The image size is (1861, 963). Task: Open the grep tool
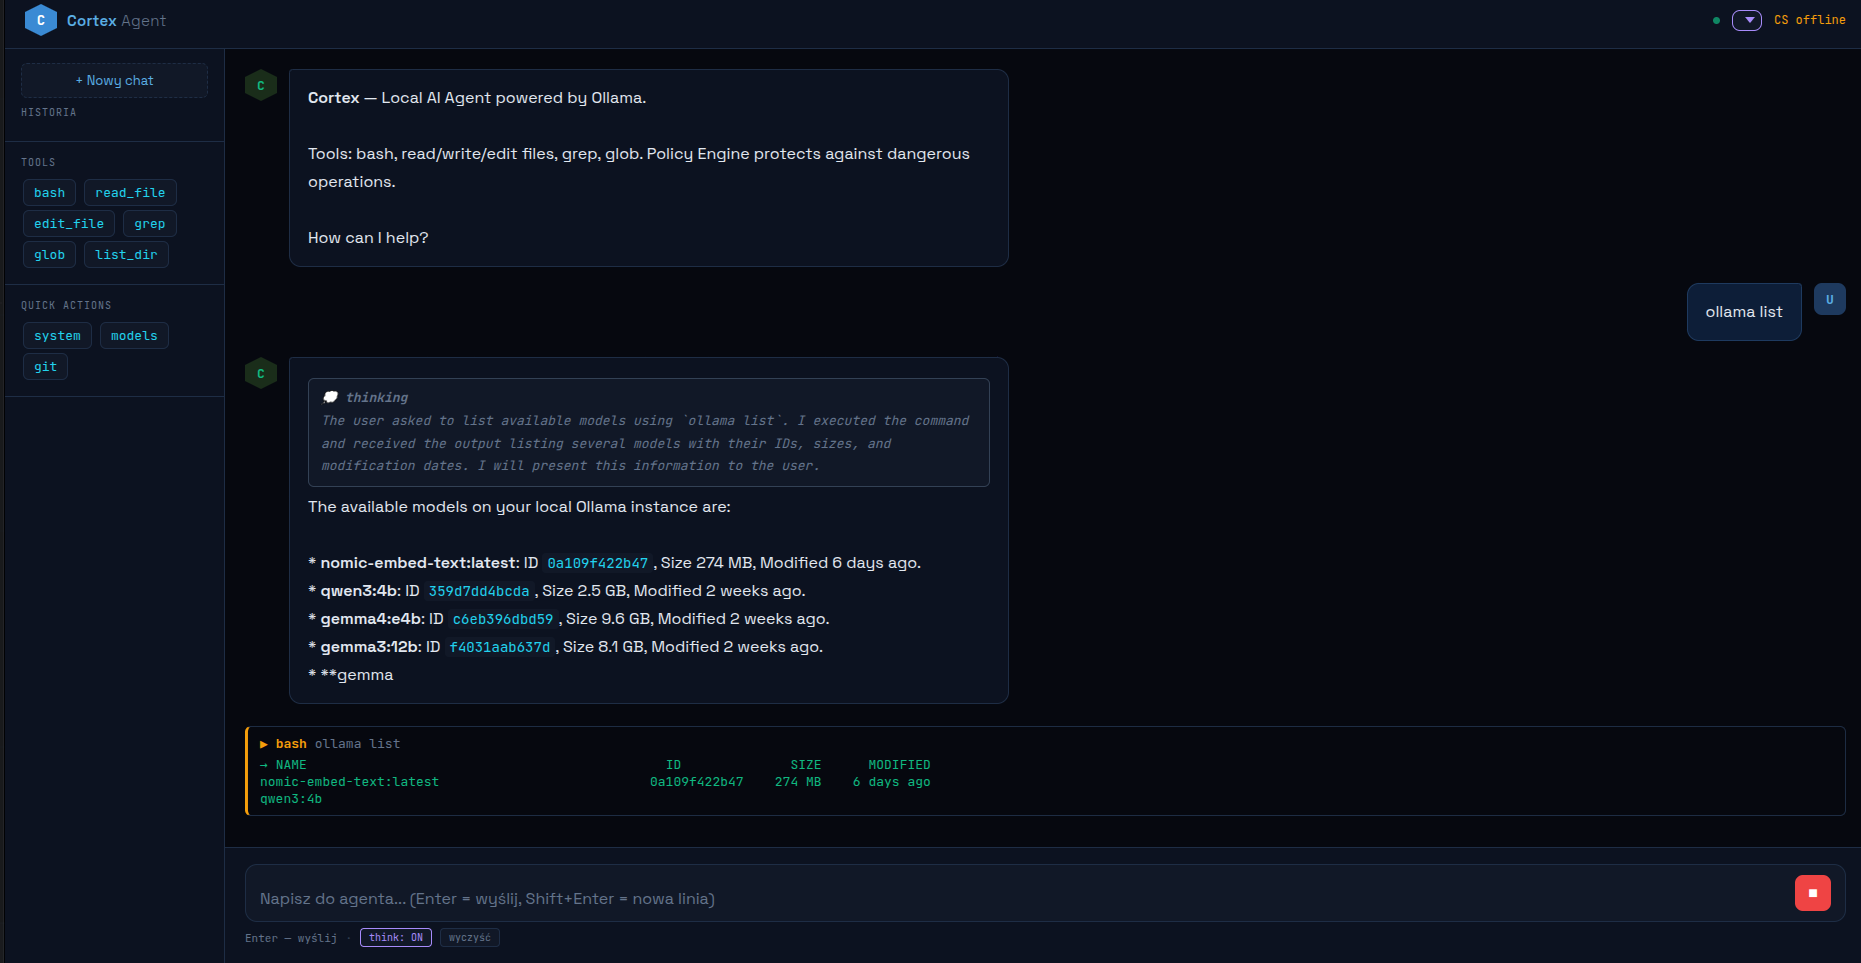(150, 223)
